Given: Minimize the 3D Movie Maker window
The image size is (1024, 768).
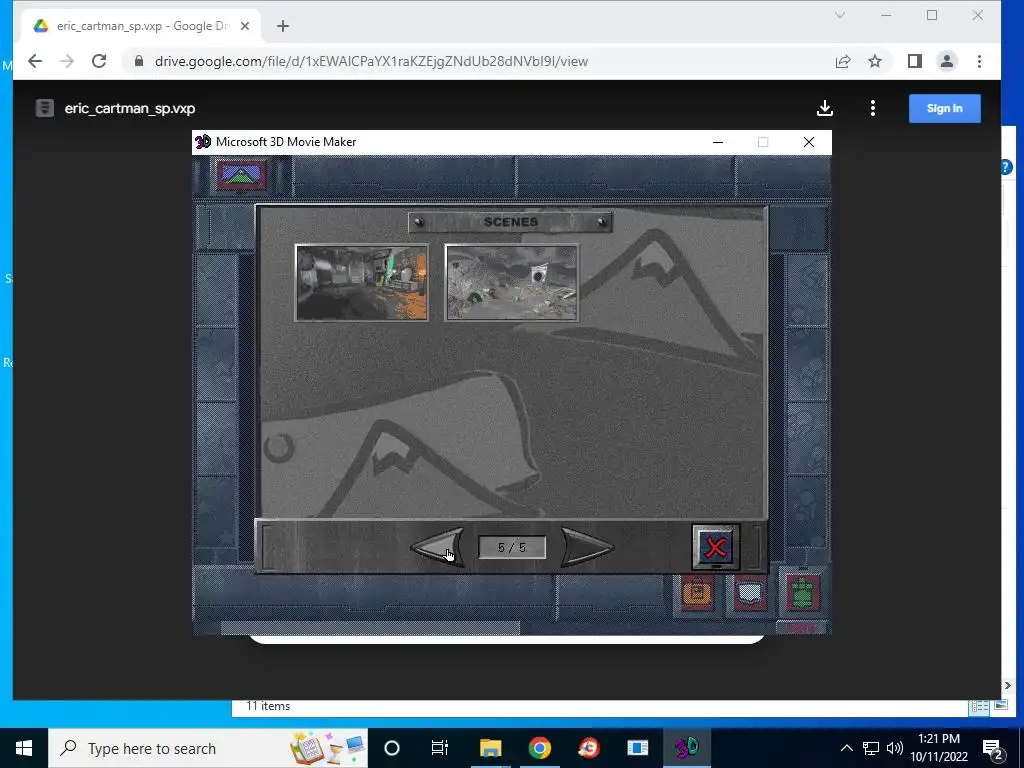Looking at the screenshot, I should [x=718, y=142].
